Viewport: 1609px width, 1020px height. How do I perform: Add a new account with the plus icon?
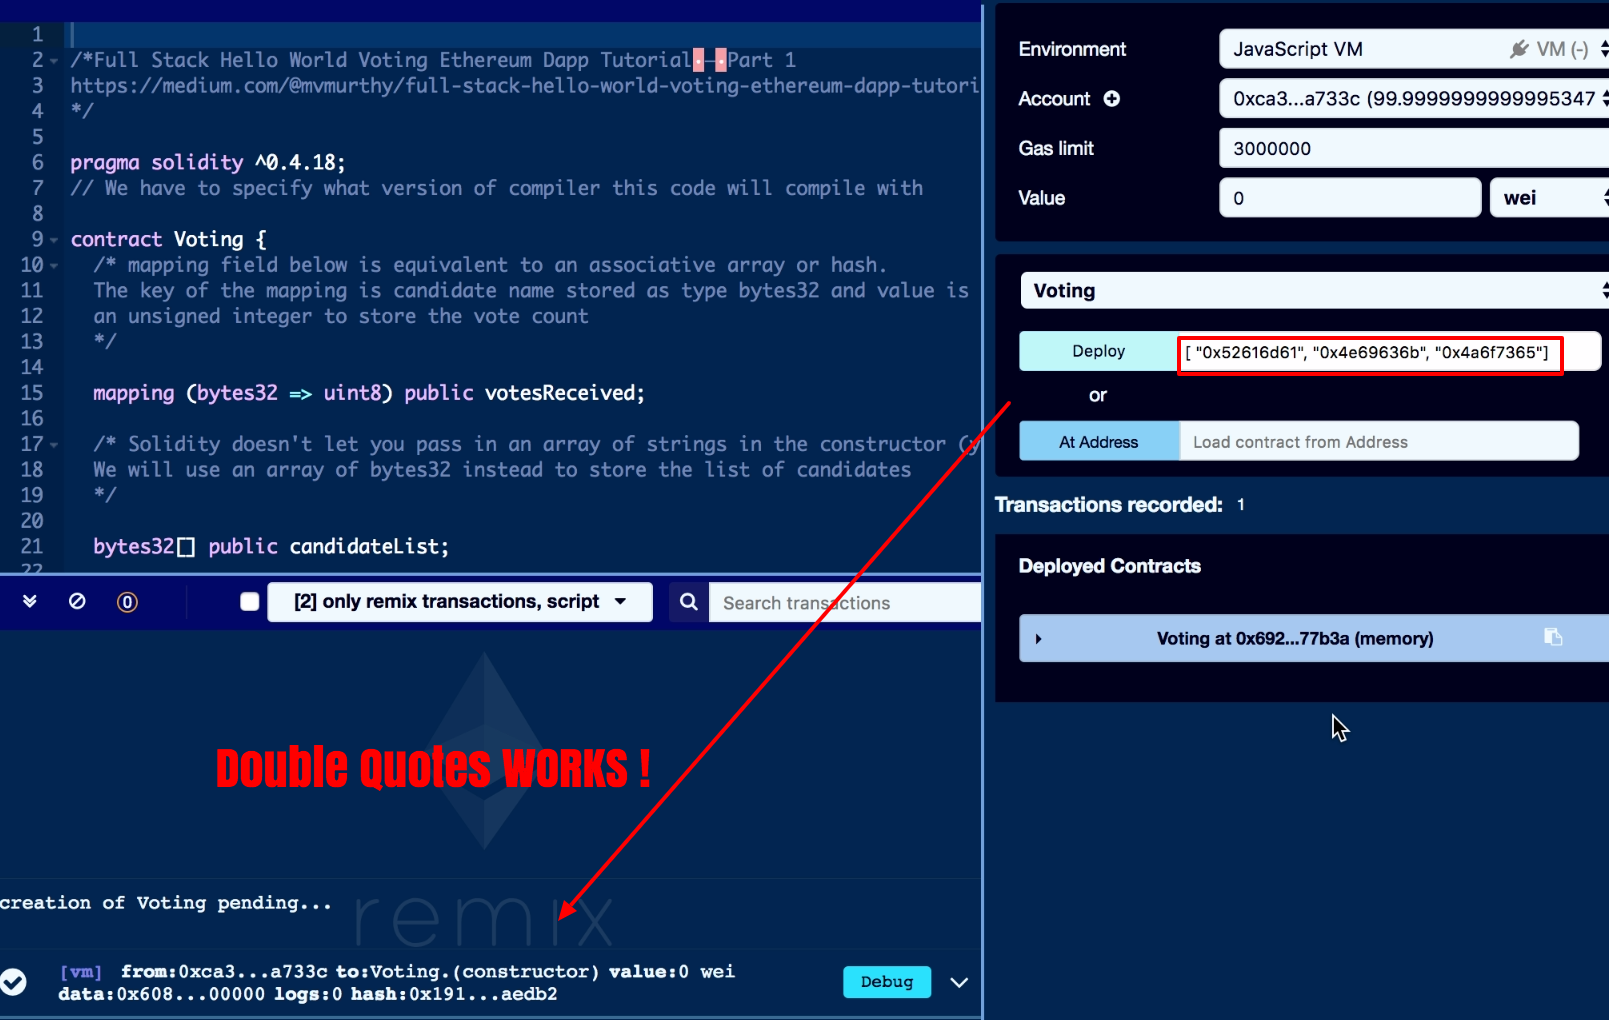click(1110, 99)
